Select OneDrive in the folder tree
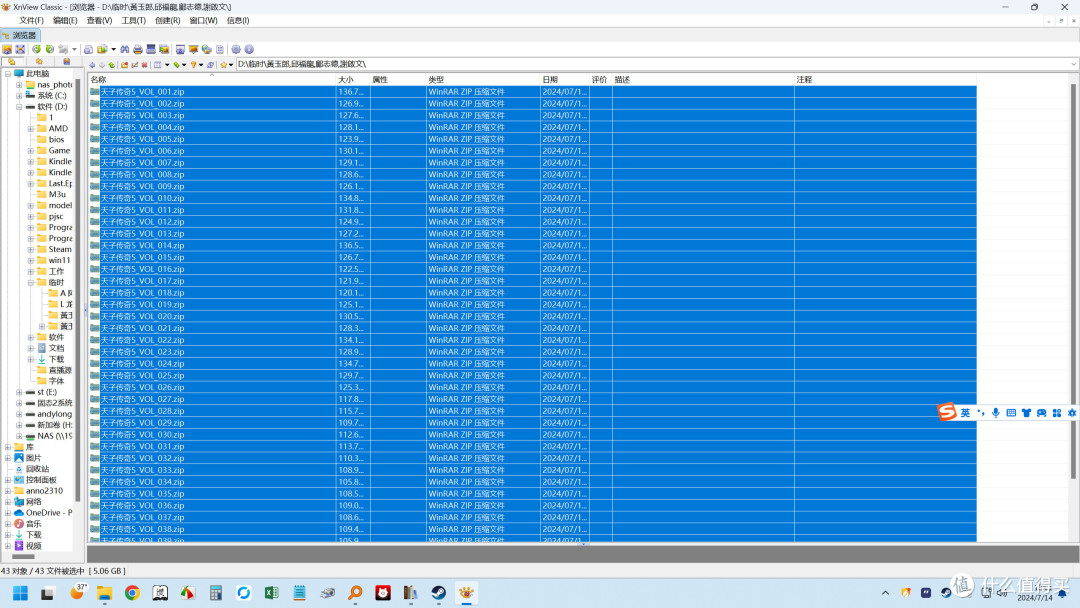This screenshot has height=608, width=1080. pyautogui.click(x=48, y=513)
